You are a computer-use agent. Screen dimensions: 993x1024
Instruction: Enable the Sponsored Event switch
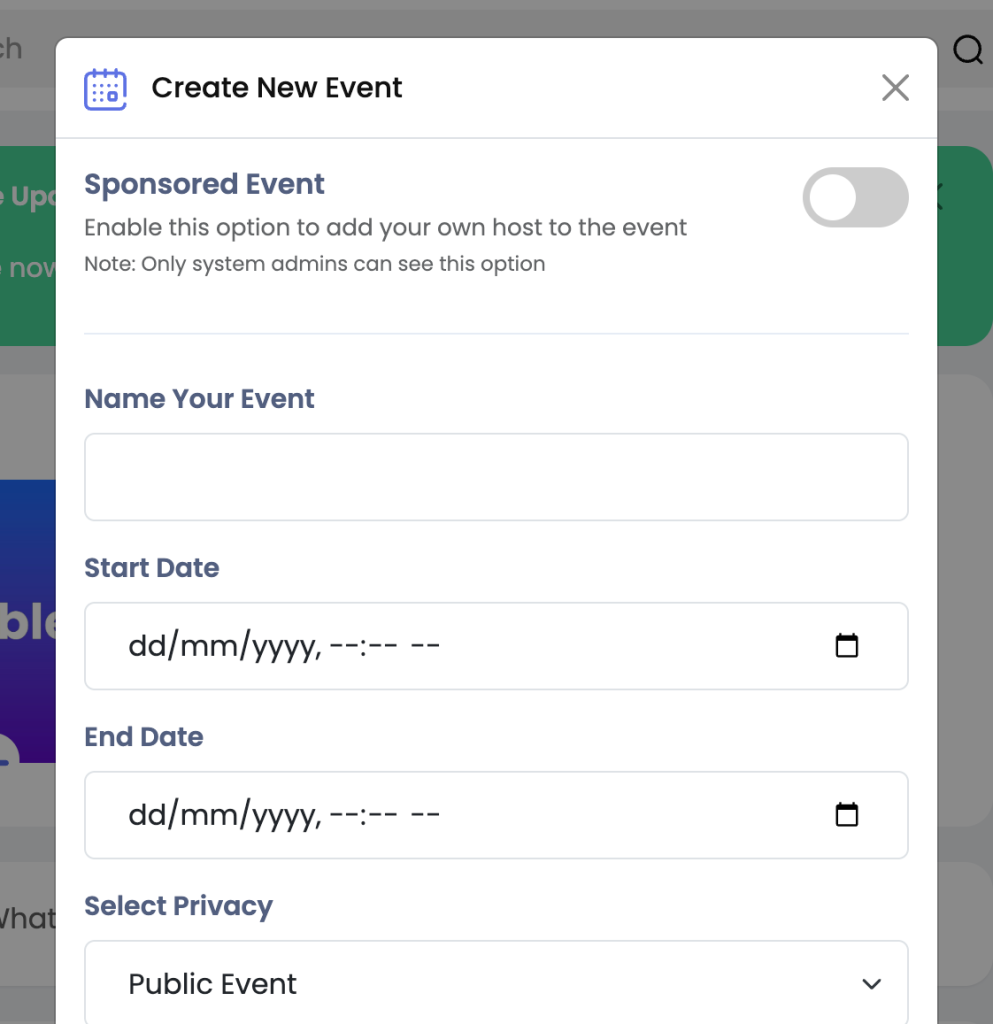point(855,197)
